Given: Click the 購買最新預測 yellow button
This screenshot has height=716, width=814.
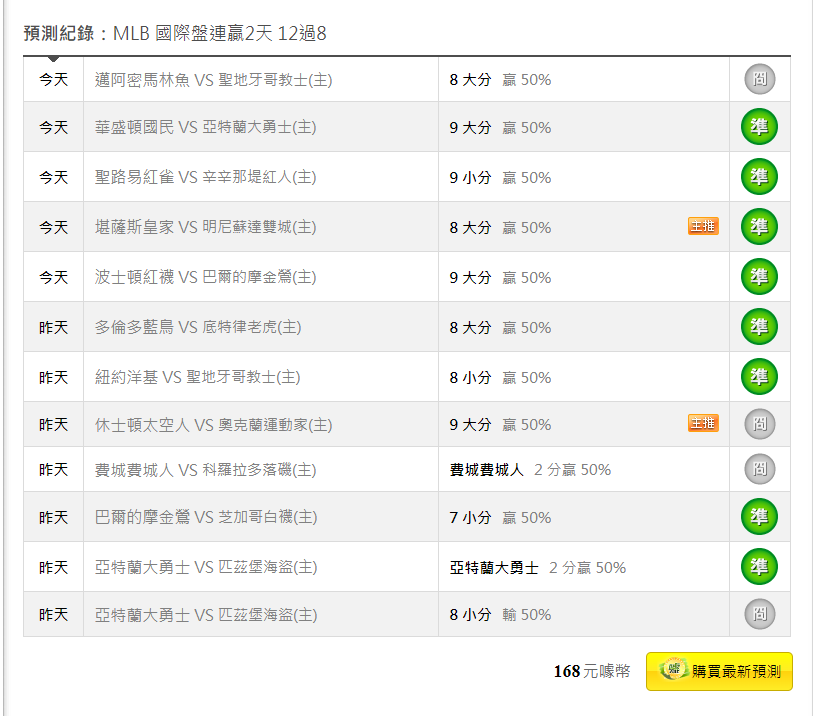Looking at the screenshot, I should [x=719, y=671].
